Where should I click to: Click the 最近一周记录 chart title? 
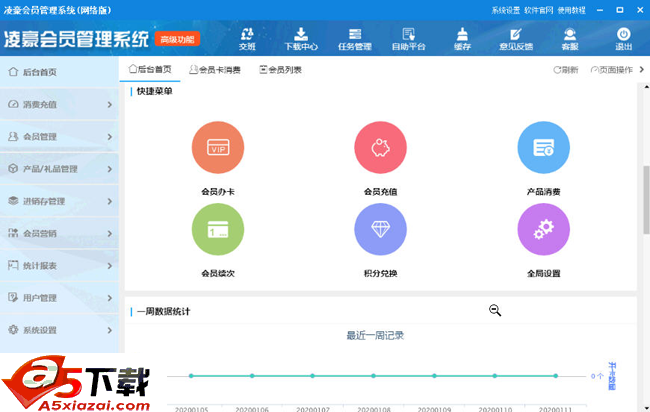(375, 335)
